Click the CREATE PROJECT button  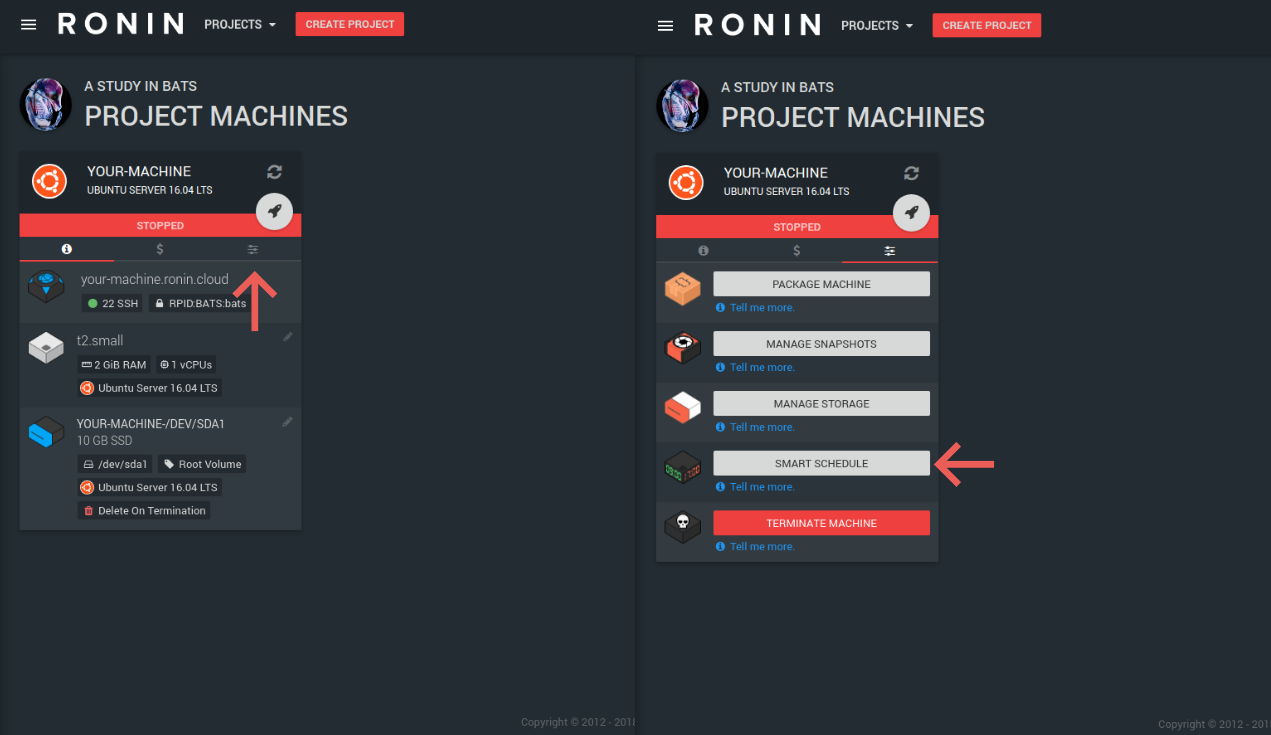[x=349, y=23]
